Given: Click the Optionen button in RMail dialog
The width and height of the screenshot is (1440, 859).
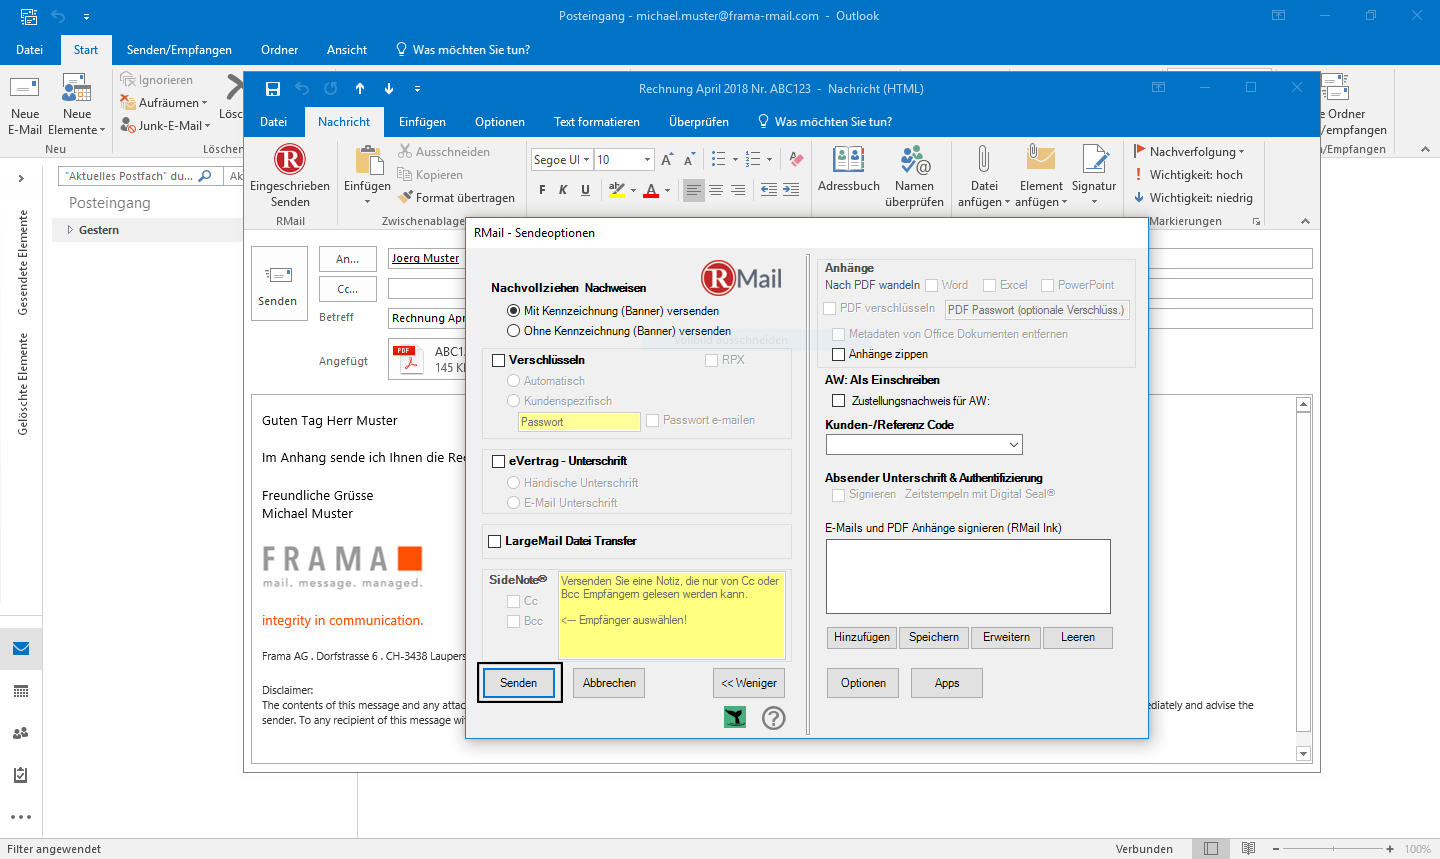Looking at the screenshot, I should (x=863, y=683).
